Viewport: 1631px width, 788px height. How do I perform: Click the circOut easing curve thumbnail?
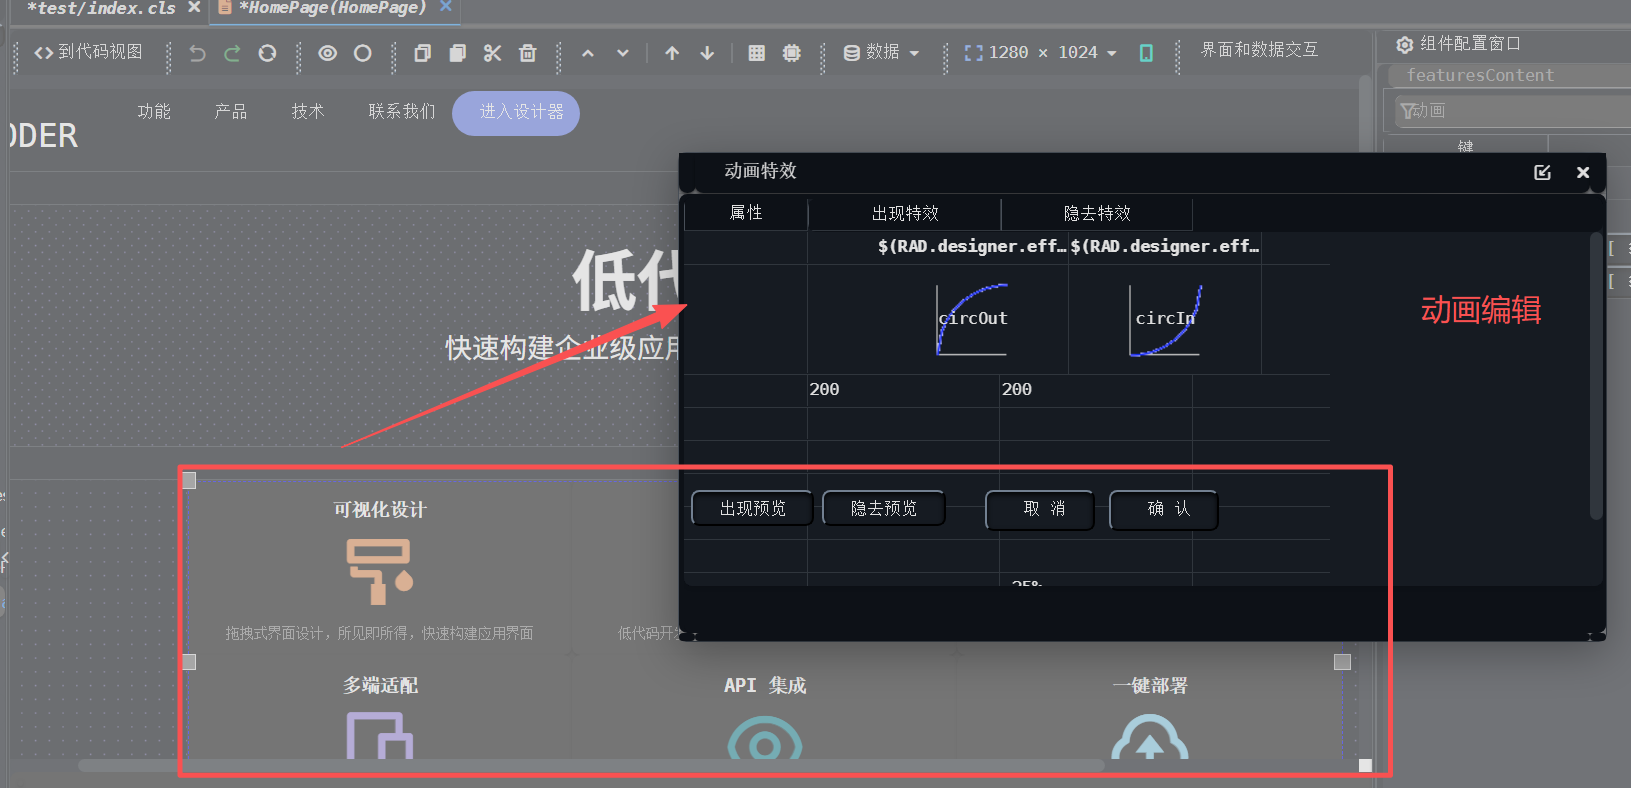click(x=972, y=320)
